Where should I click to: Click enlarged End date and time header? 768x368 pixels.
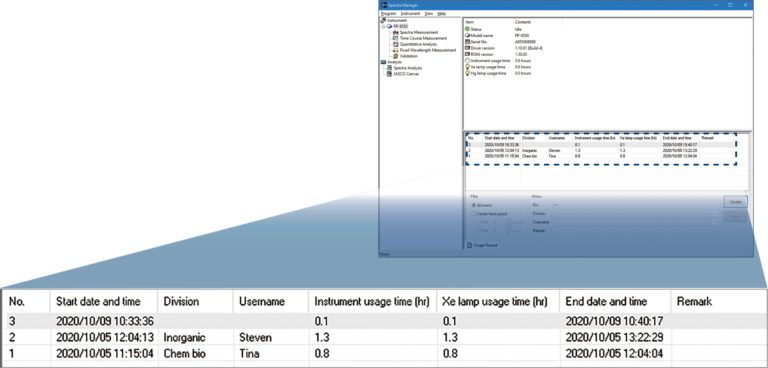click(x=615, y=301)
